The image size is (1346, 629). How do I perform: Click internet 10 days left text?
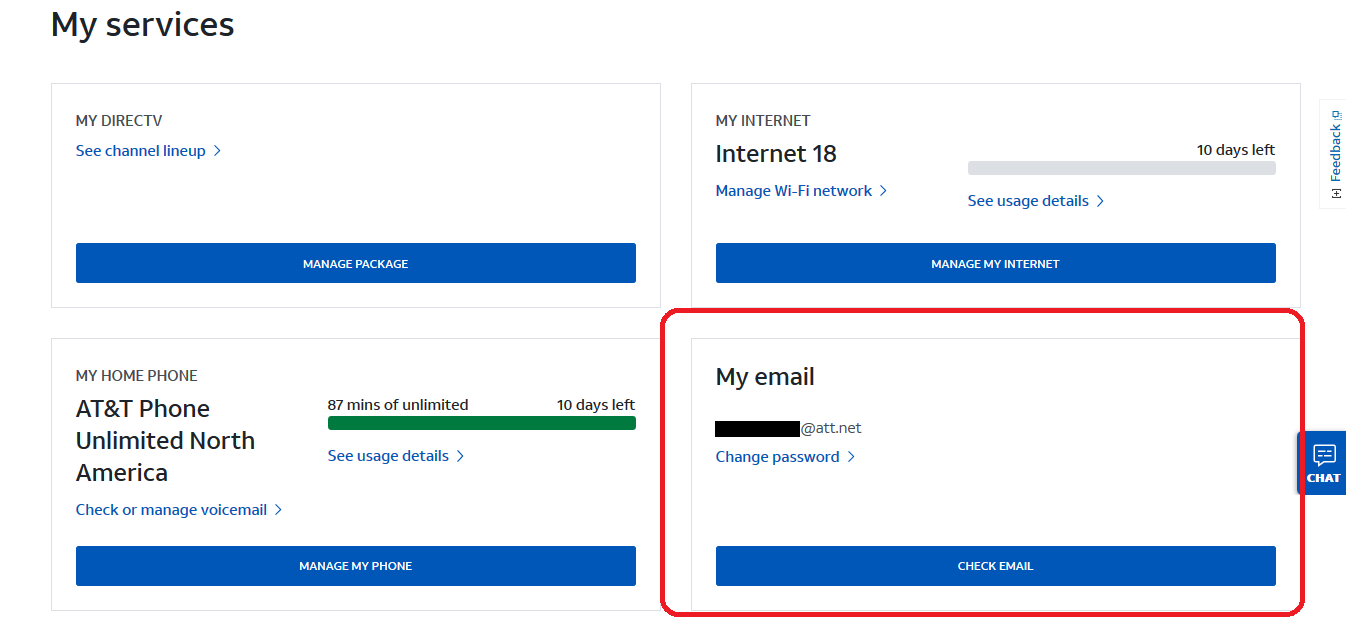pos(1236,150)
